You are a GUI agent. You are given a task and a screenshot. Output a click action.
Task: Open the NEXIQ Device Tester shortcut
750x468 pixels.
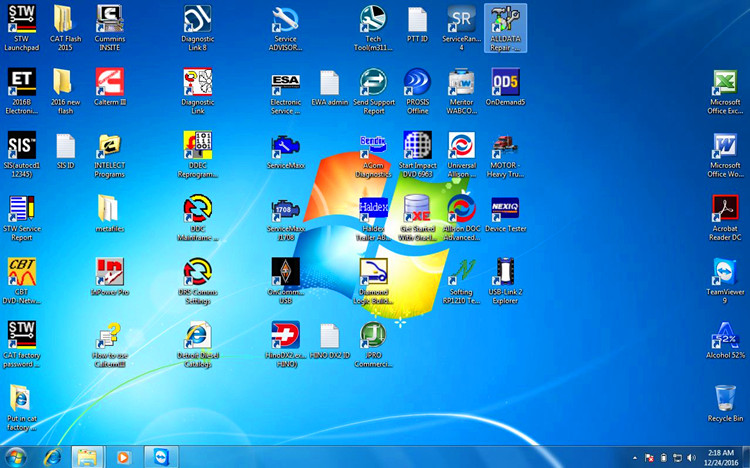click(x=506, y=213)
